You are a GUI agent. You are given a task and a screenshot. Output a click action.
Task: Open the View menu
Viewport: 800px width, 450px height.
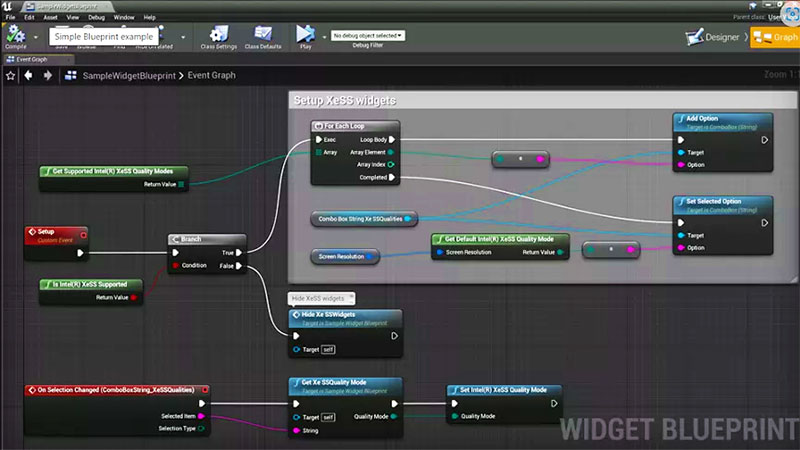coord(73,17)
